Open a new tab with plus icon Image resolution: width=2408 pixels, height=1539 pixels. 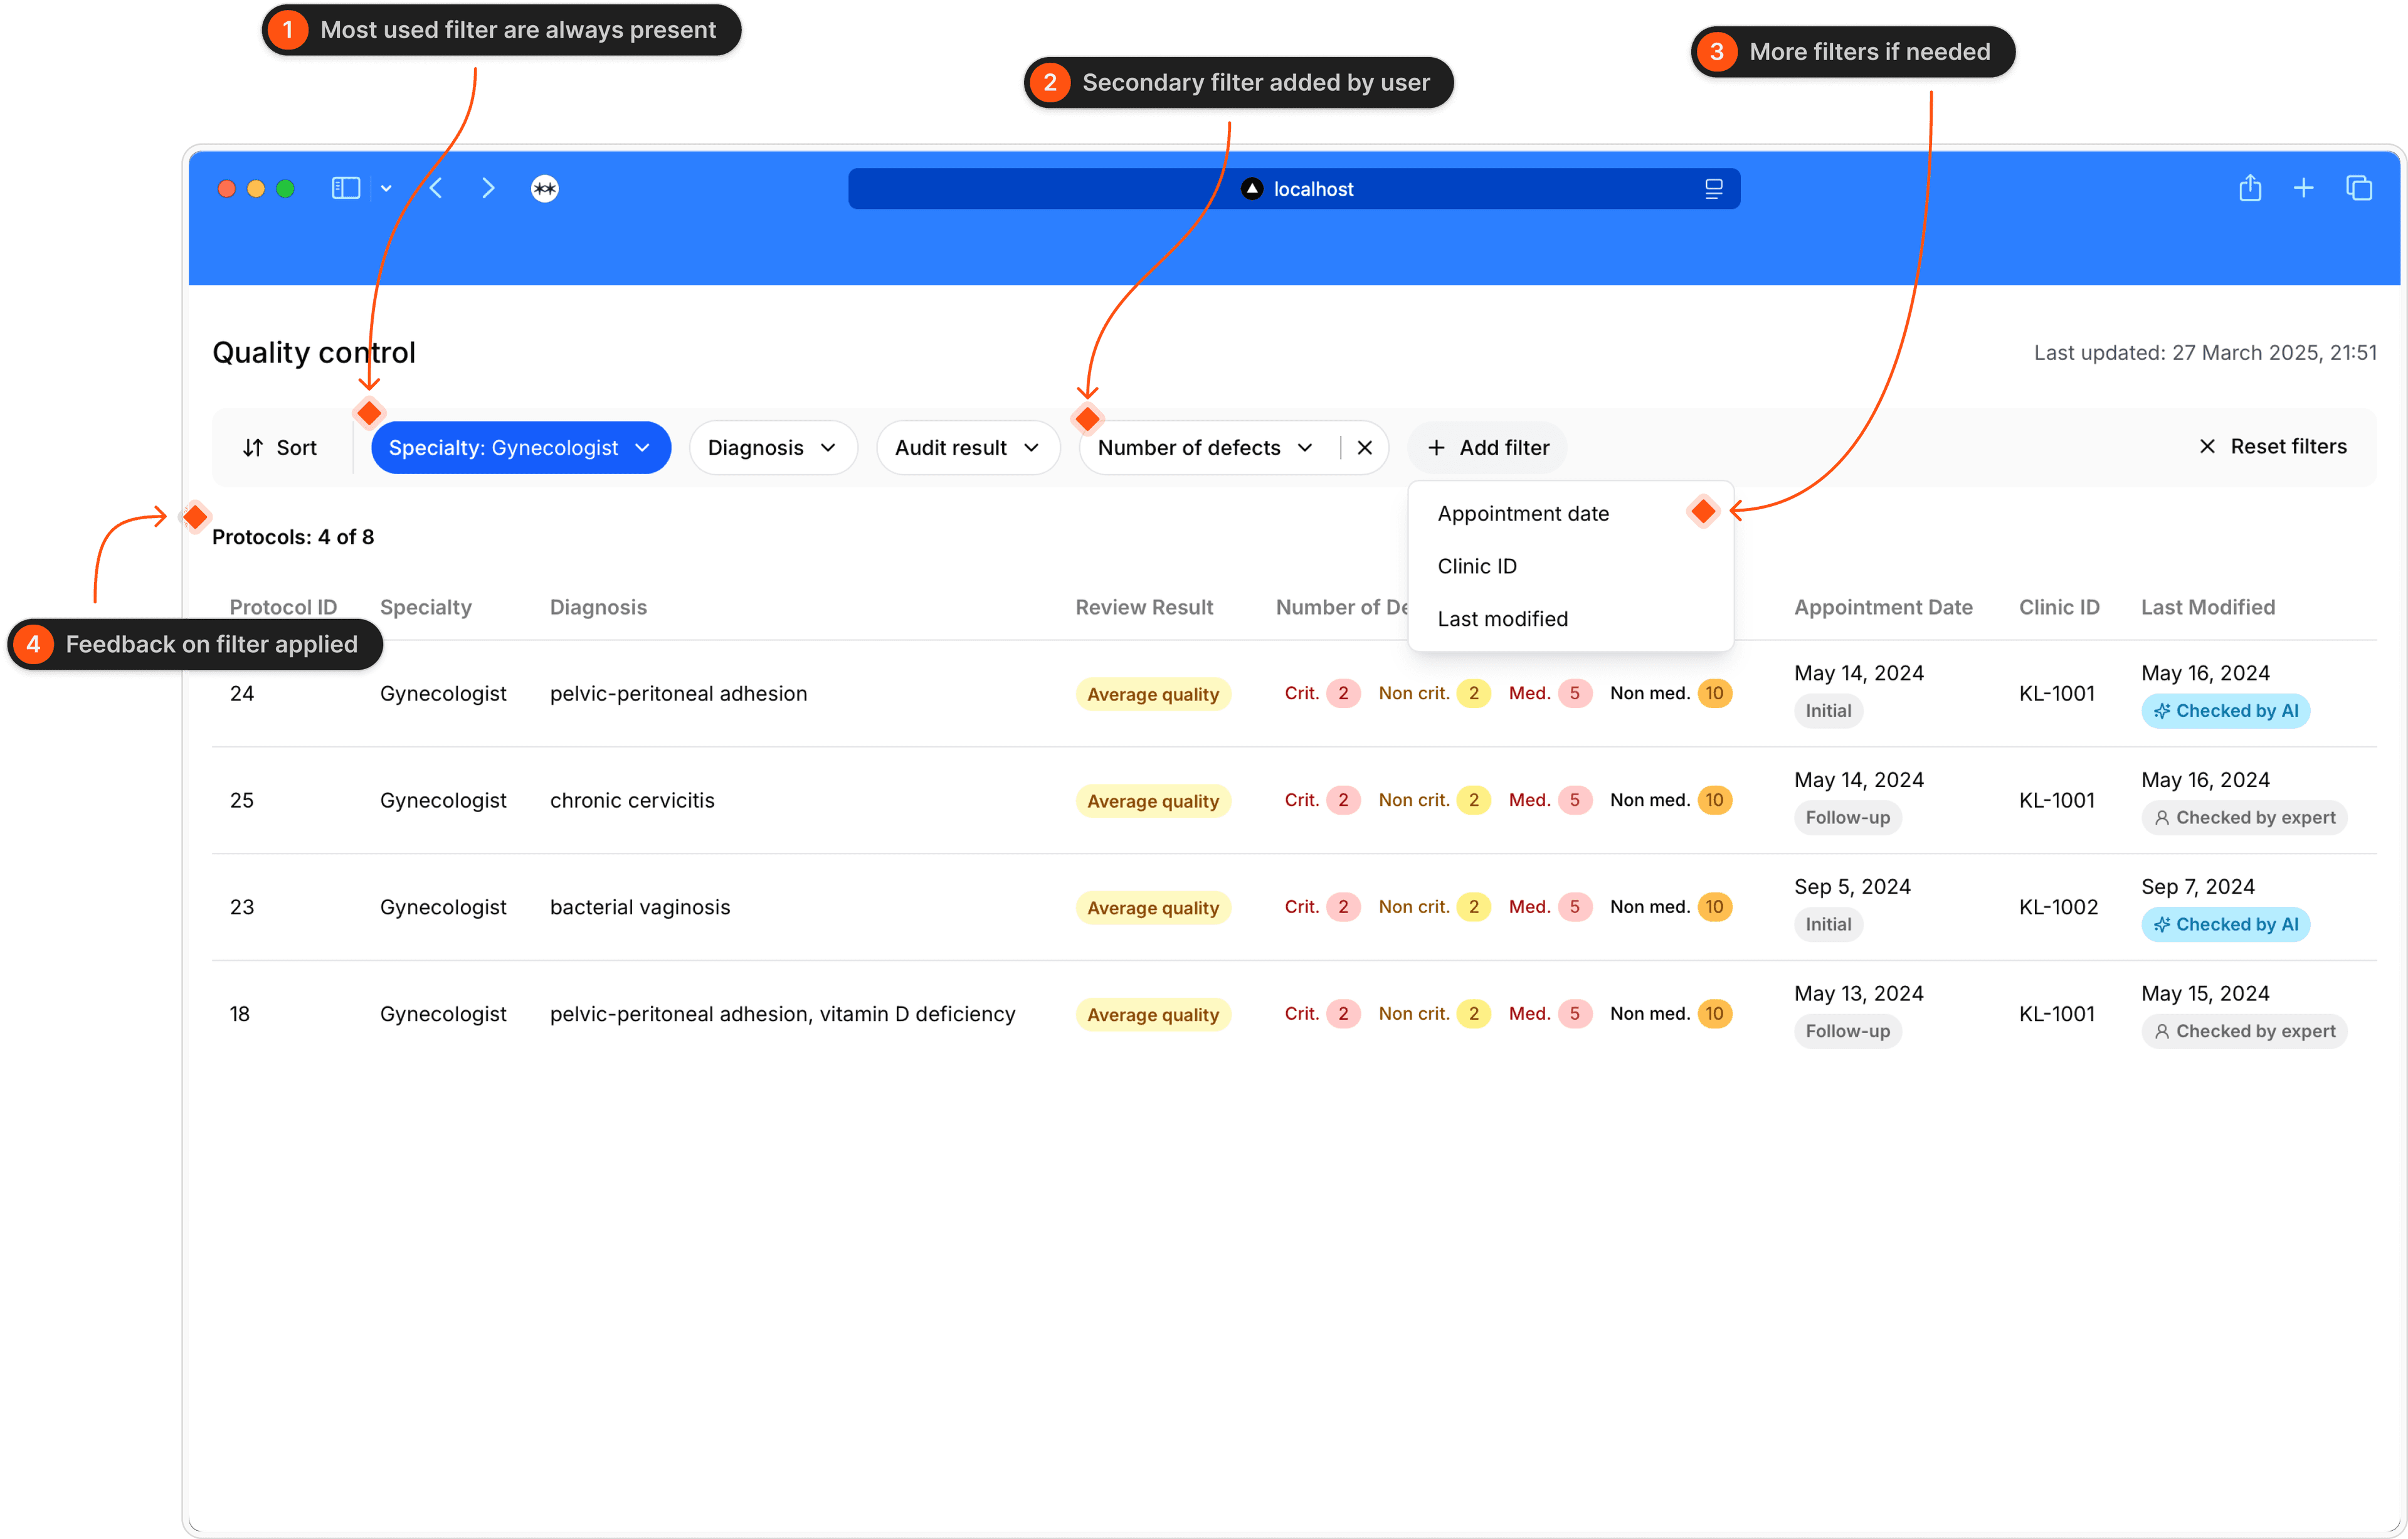click(2303, 188)
